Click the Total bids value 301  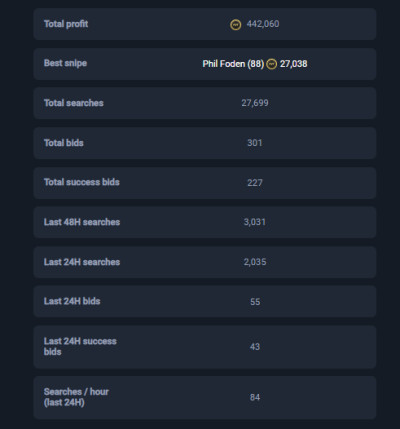coord(255,143)
